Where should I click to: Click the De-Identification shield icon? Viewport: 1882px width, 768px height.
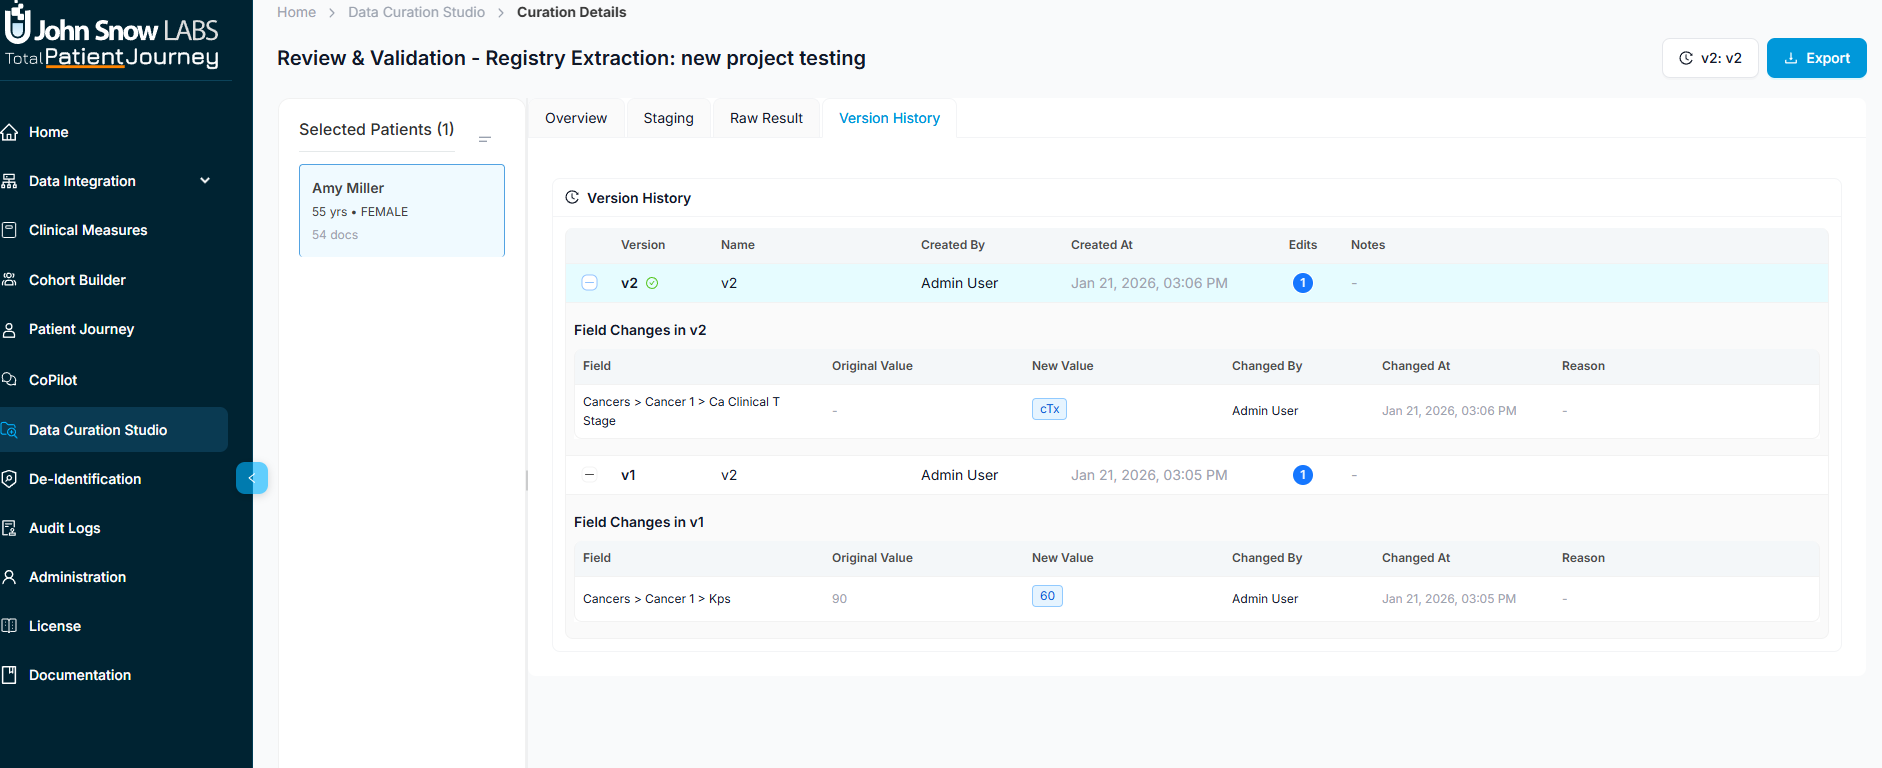pyautogui.click(x=10, y=479)
